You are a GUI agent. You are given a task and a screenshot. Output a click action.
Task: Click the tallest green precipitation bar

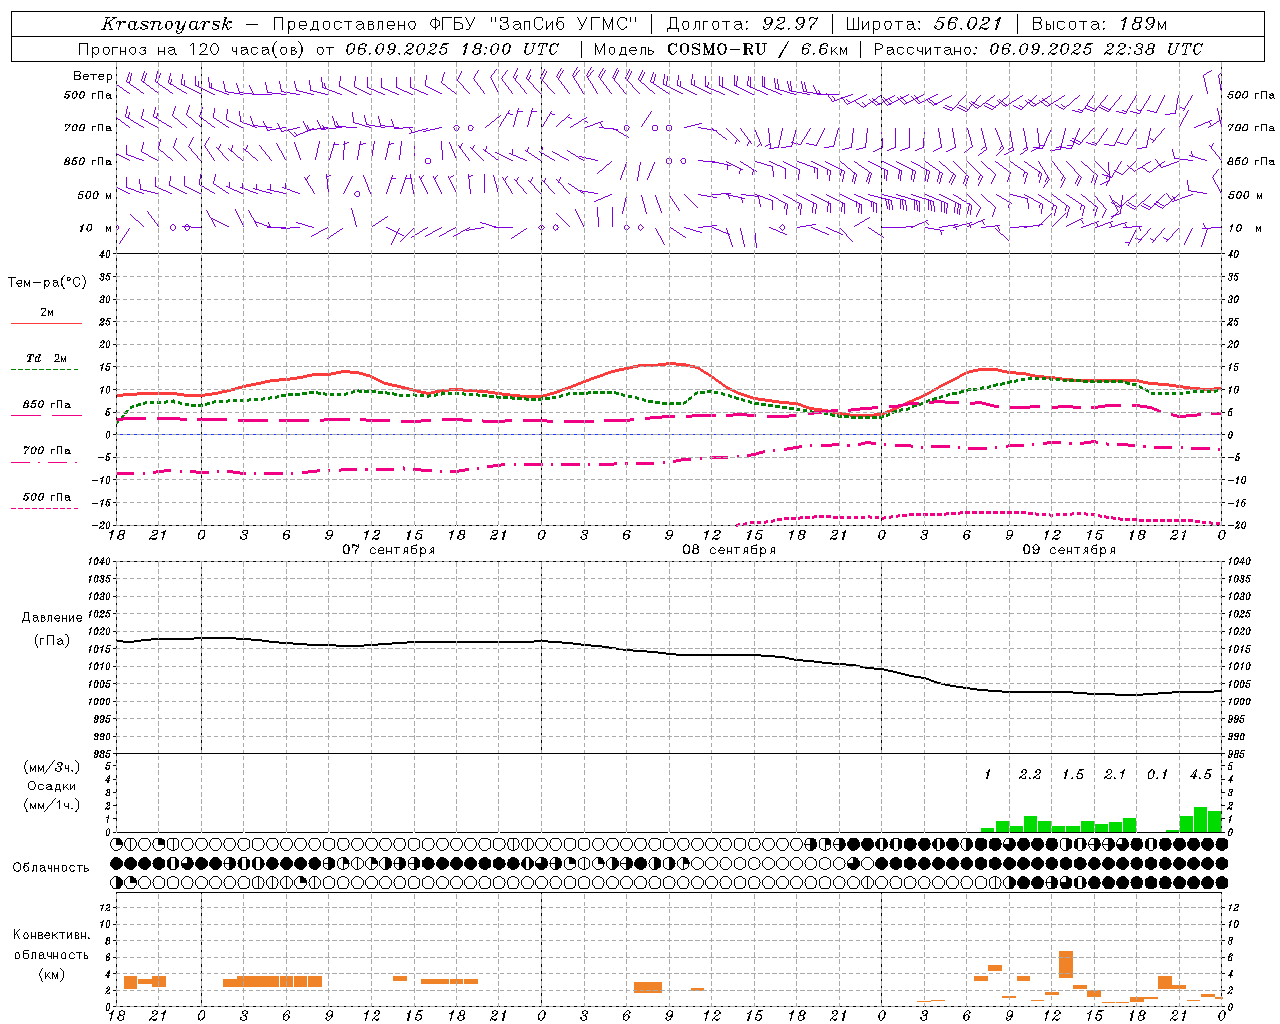click(1200, 820)
